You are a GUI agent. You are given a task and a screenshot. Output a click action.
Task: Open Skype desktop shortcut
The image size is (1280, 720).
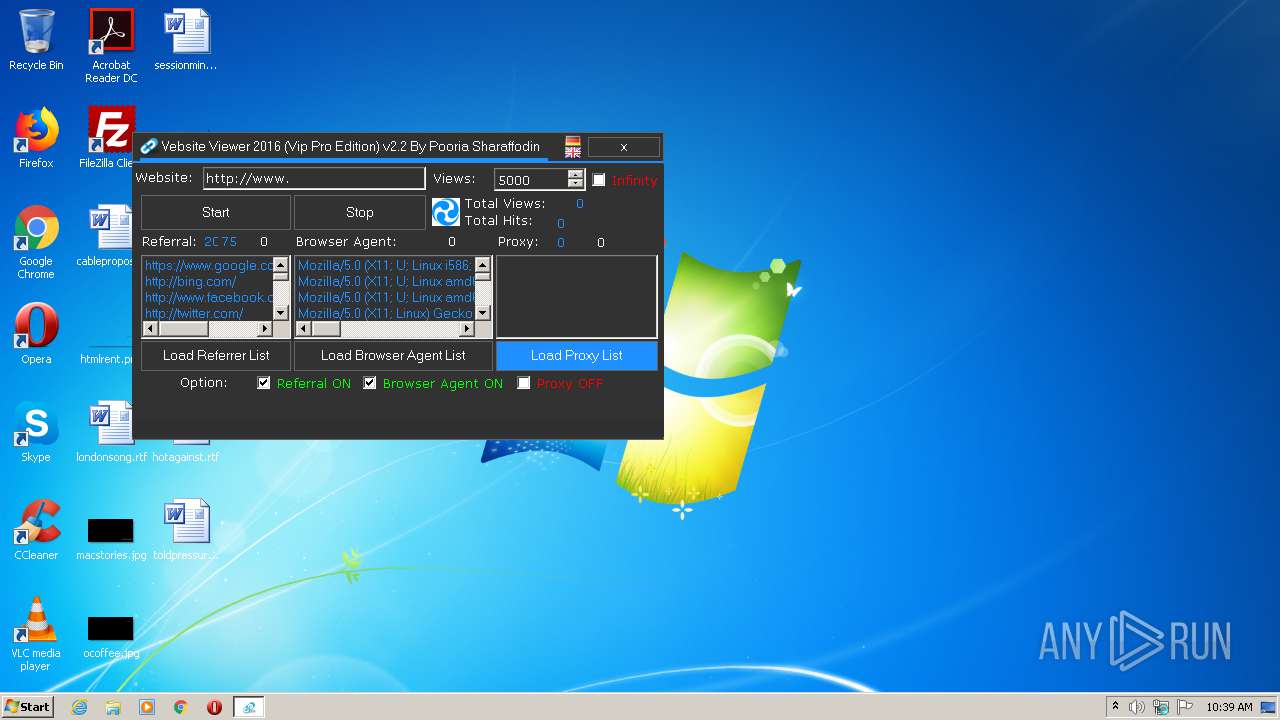(x=36, y=432)
